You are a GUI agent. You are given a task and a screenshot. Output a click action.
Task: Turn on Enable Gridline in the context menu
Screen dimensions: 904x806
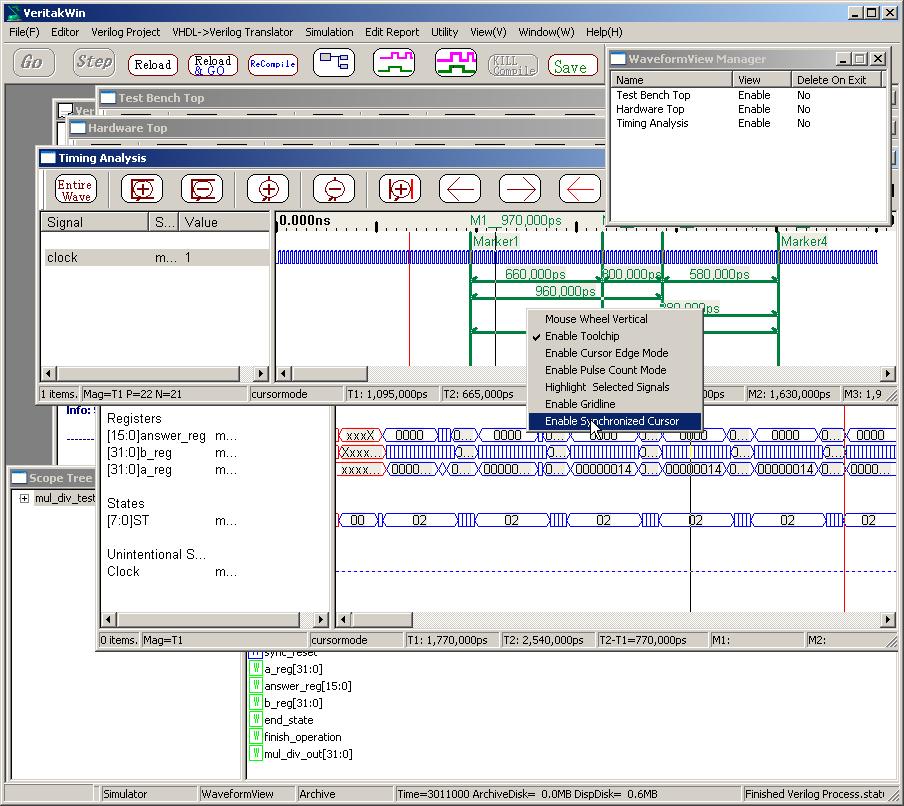click(x=615, y=404)
